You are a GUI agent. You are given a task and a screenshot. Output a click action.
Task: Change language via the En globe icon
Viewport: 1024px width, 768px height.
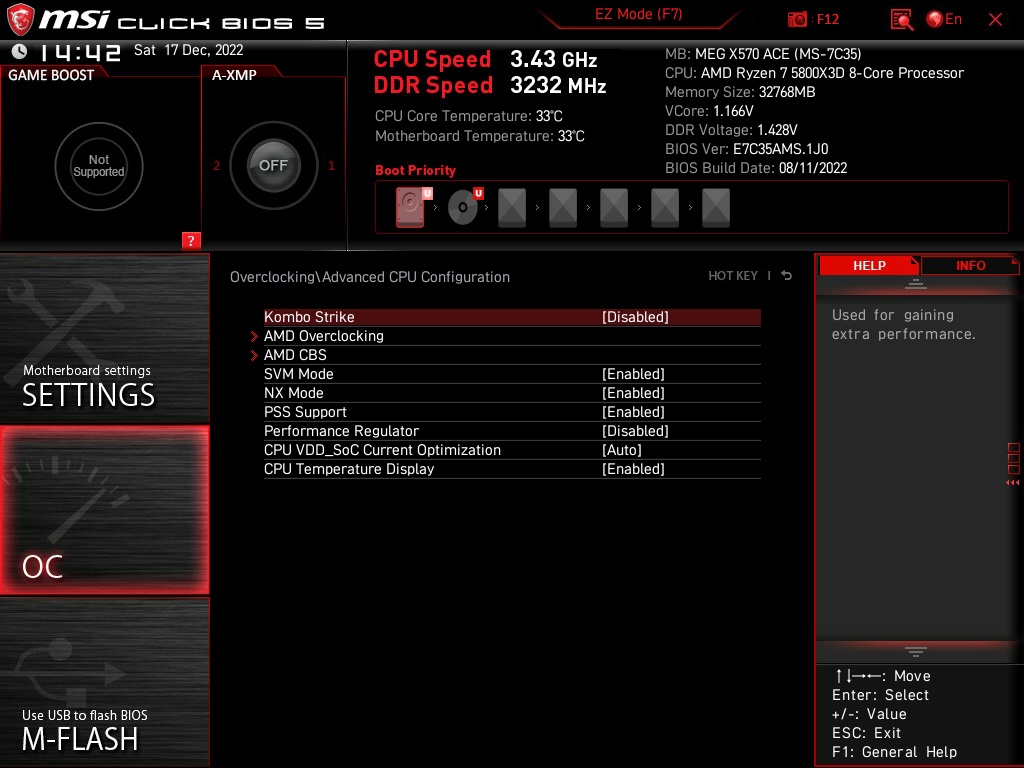pyautogui.click(x=944, y=19)
